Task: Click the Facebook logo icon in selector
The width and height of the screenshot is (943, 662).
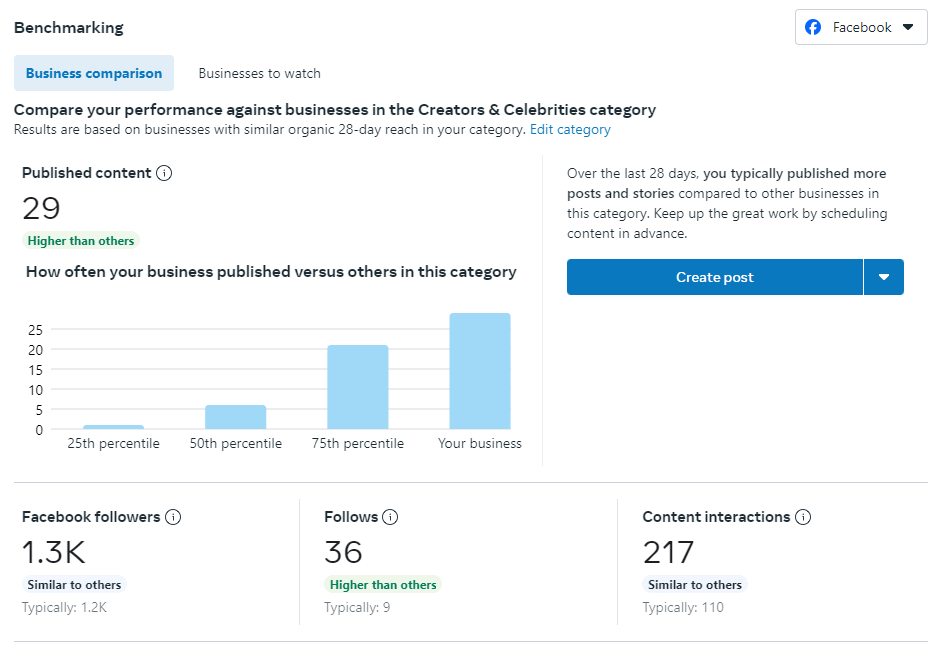Action: tap(813, 27)
